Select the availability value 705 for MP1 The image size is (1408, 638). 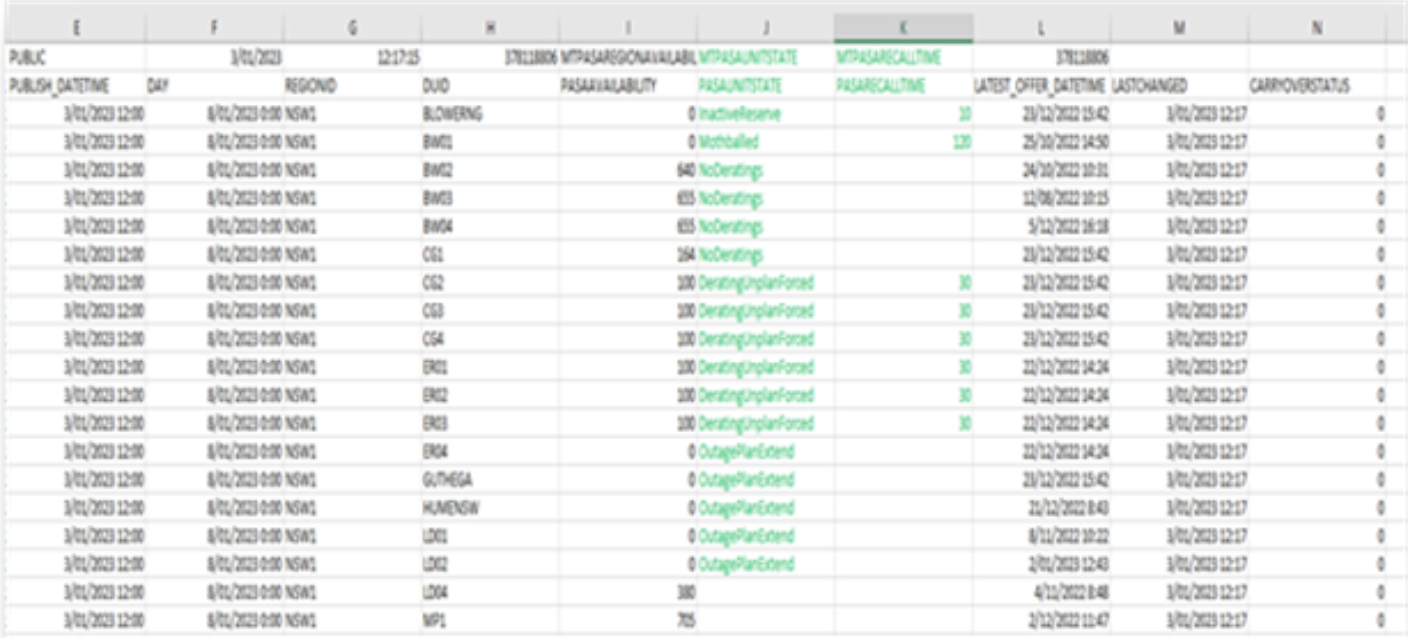coord(685,619)
